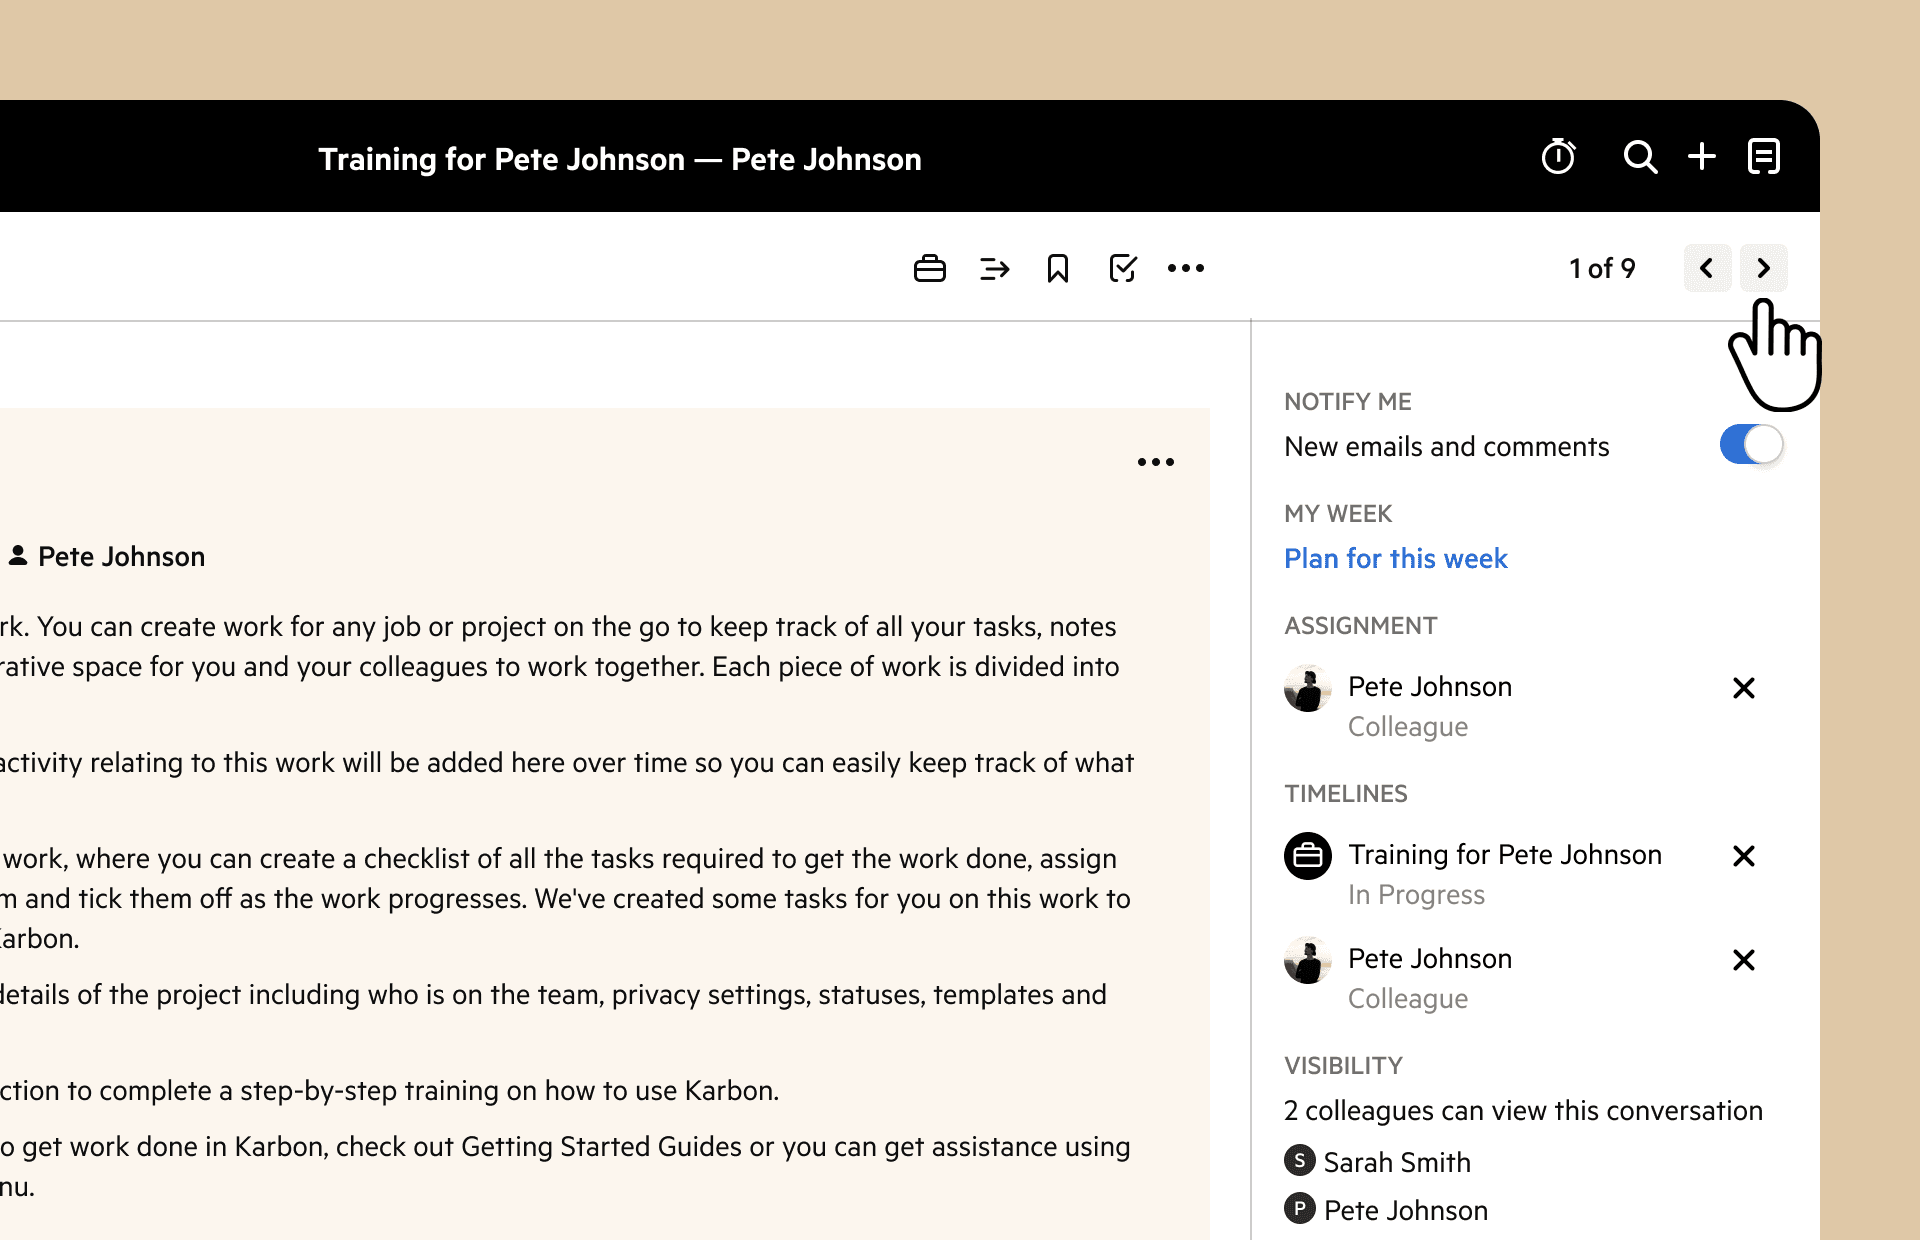The image size is (1920, 1240).
Task: Bookmark this conversation
Action: 1058,268
